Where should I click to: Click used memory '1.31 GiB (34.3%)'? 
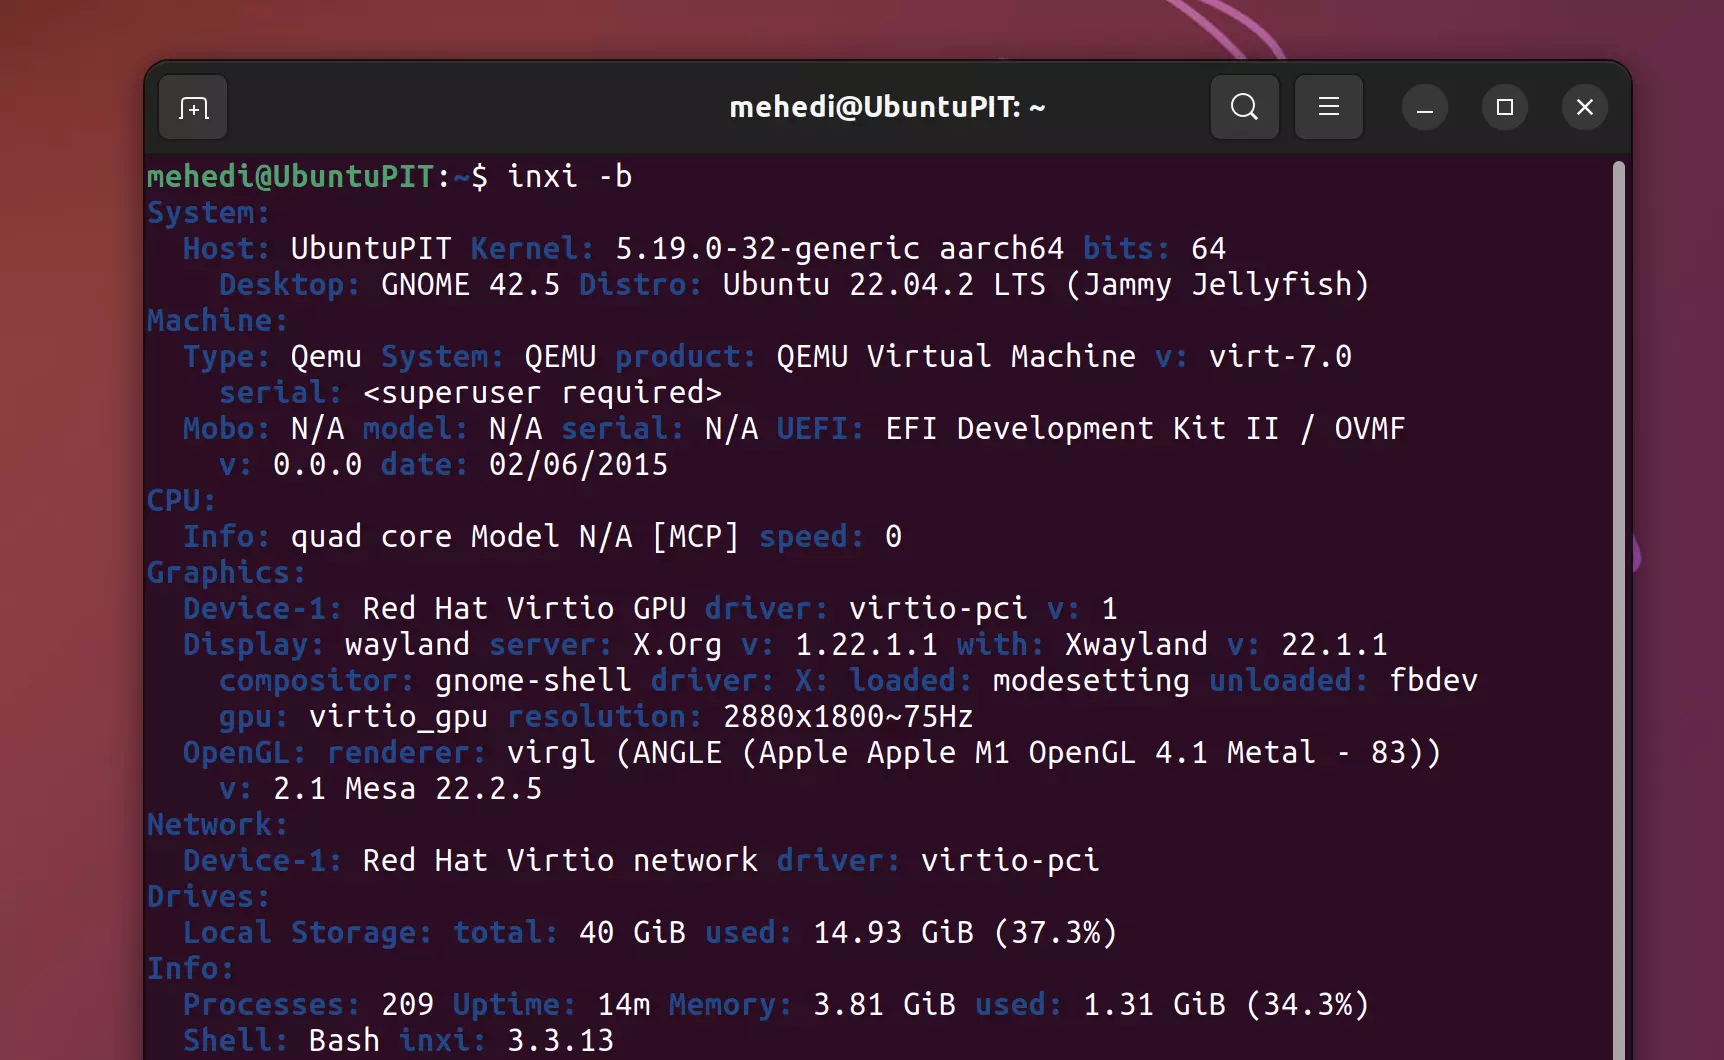(1226, 1005)
